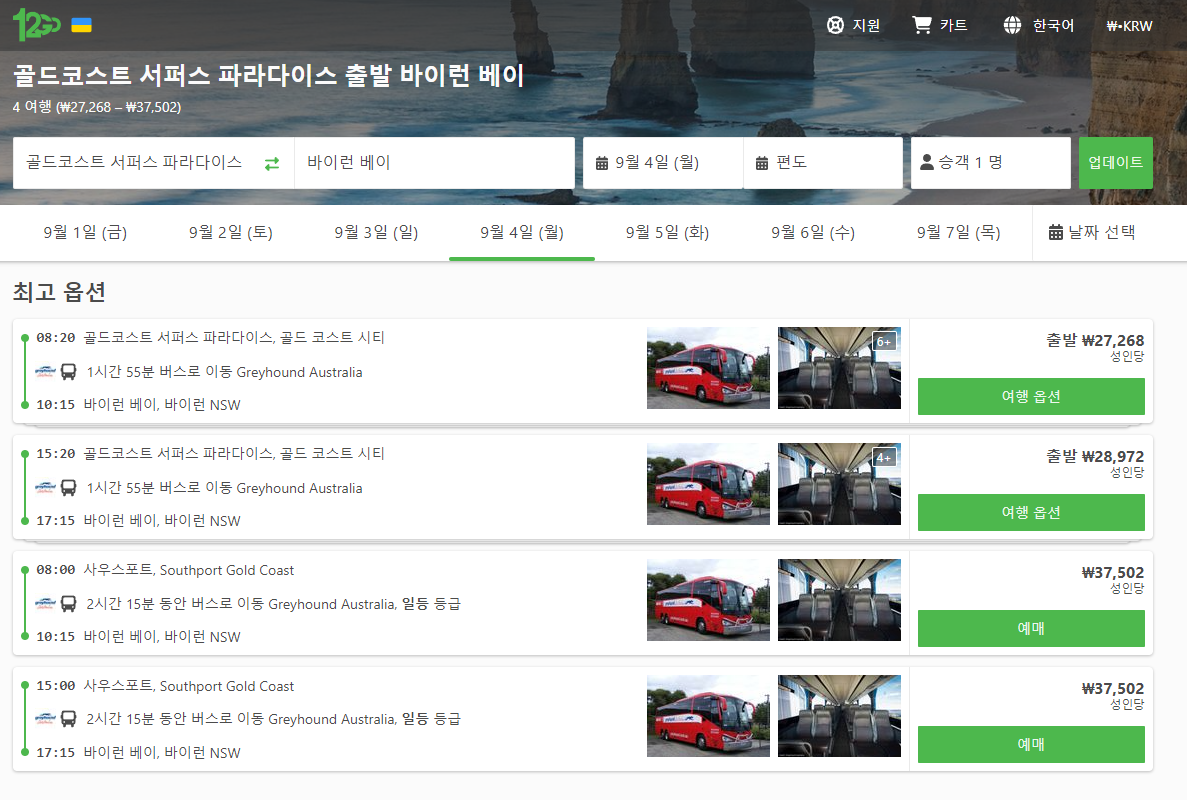Click calendar icon next to 날짜 선택
This screenshot has width=1187, height=800.
click(x=1055, y=232)
